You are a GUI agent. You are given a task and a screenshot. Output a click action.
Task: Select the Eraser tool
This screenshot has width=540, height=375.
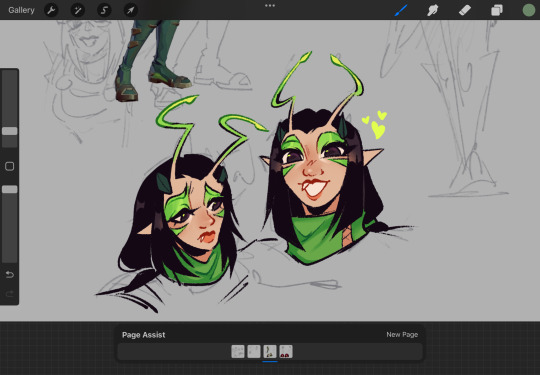pyautogui.click(x=465, y=10)
